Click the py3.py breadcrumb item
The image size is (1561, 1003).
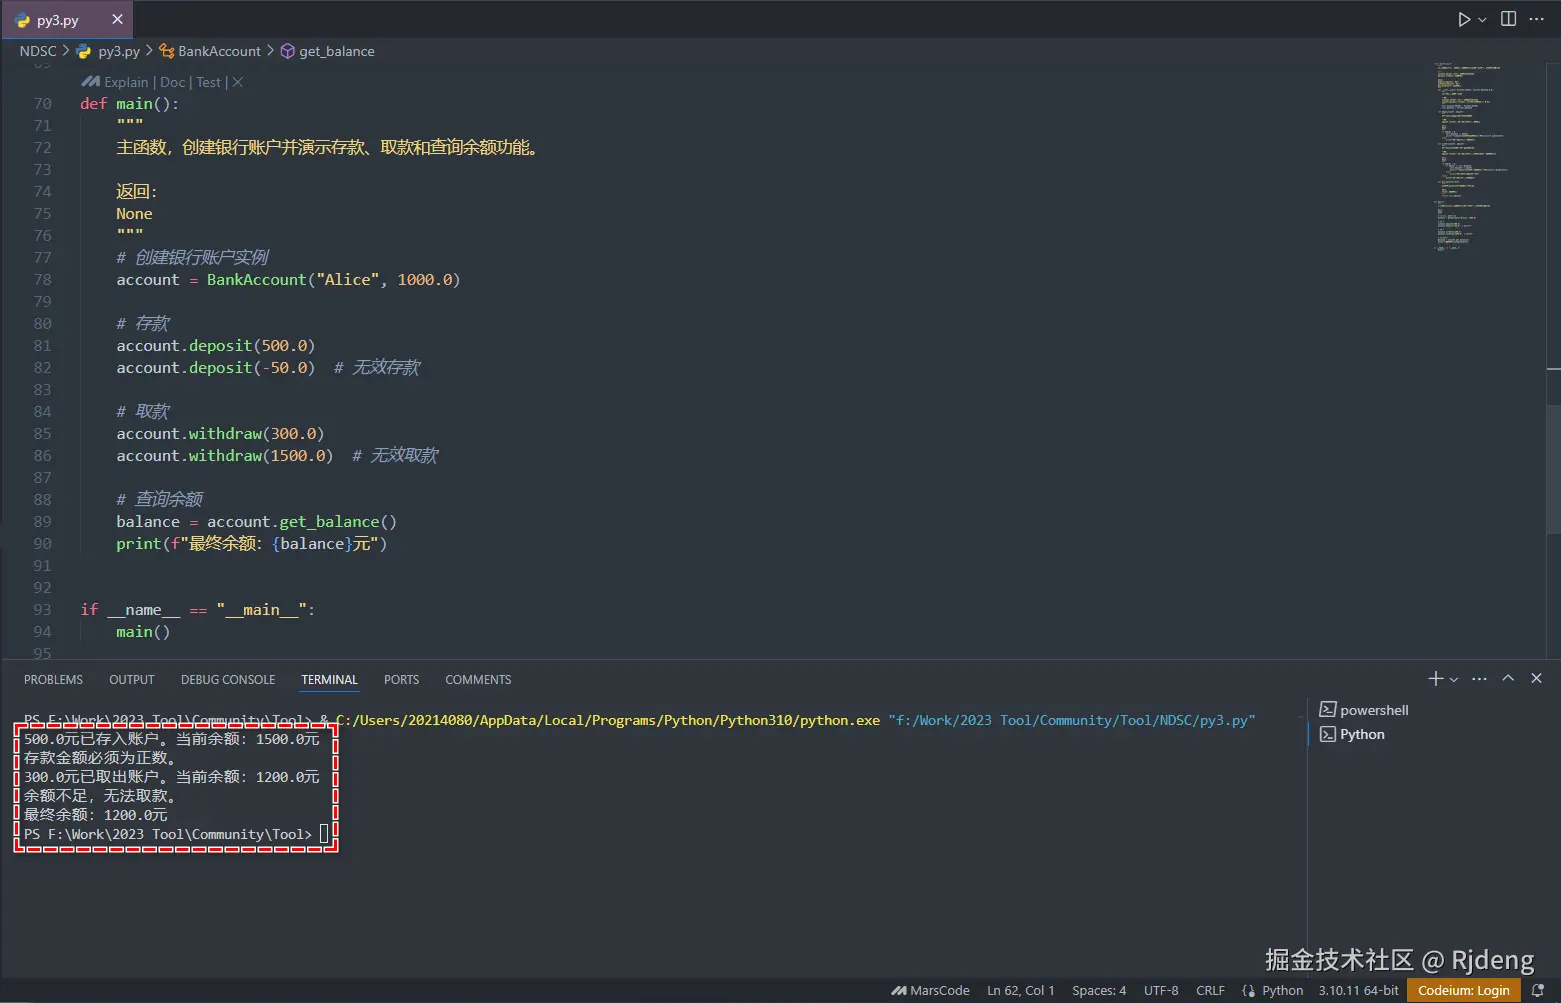coord(108,51)
